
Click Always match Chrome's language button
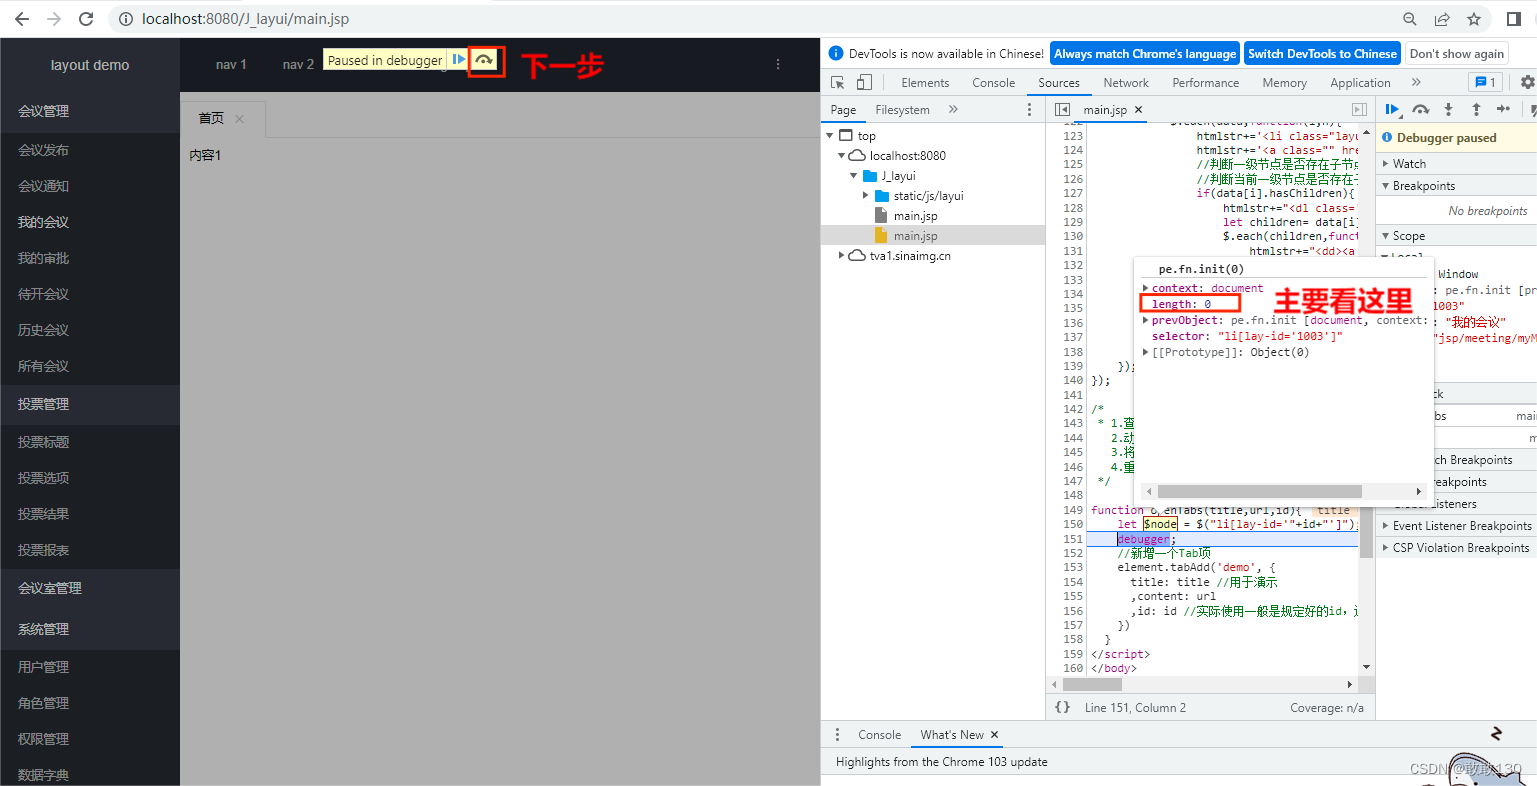[x=1145, y=54]
